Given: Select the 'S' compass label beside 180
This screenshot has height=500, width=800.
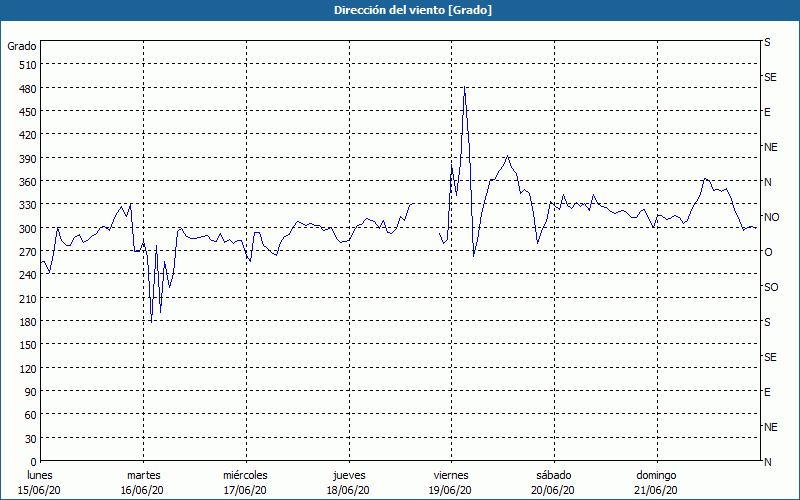Looking at the screenshot, I should pos(767,322).
